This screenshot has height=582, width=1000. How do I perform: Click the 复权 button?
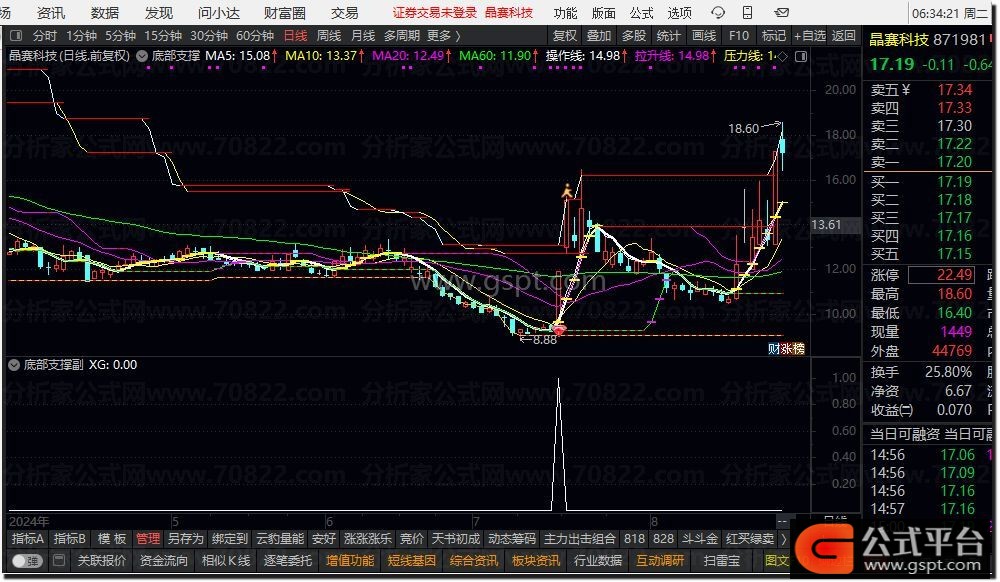click(x=565, y=36)
